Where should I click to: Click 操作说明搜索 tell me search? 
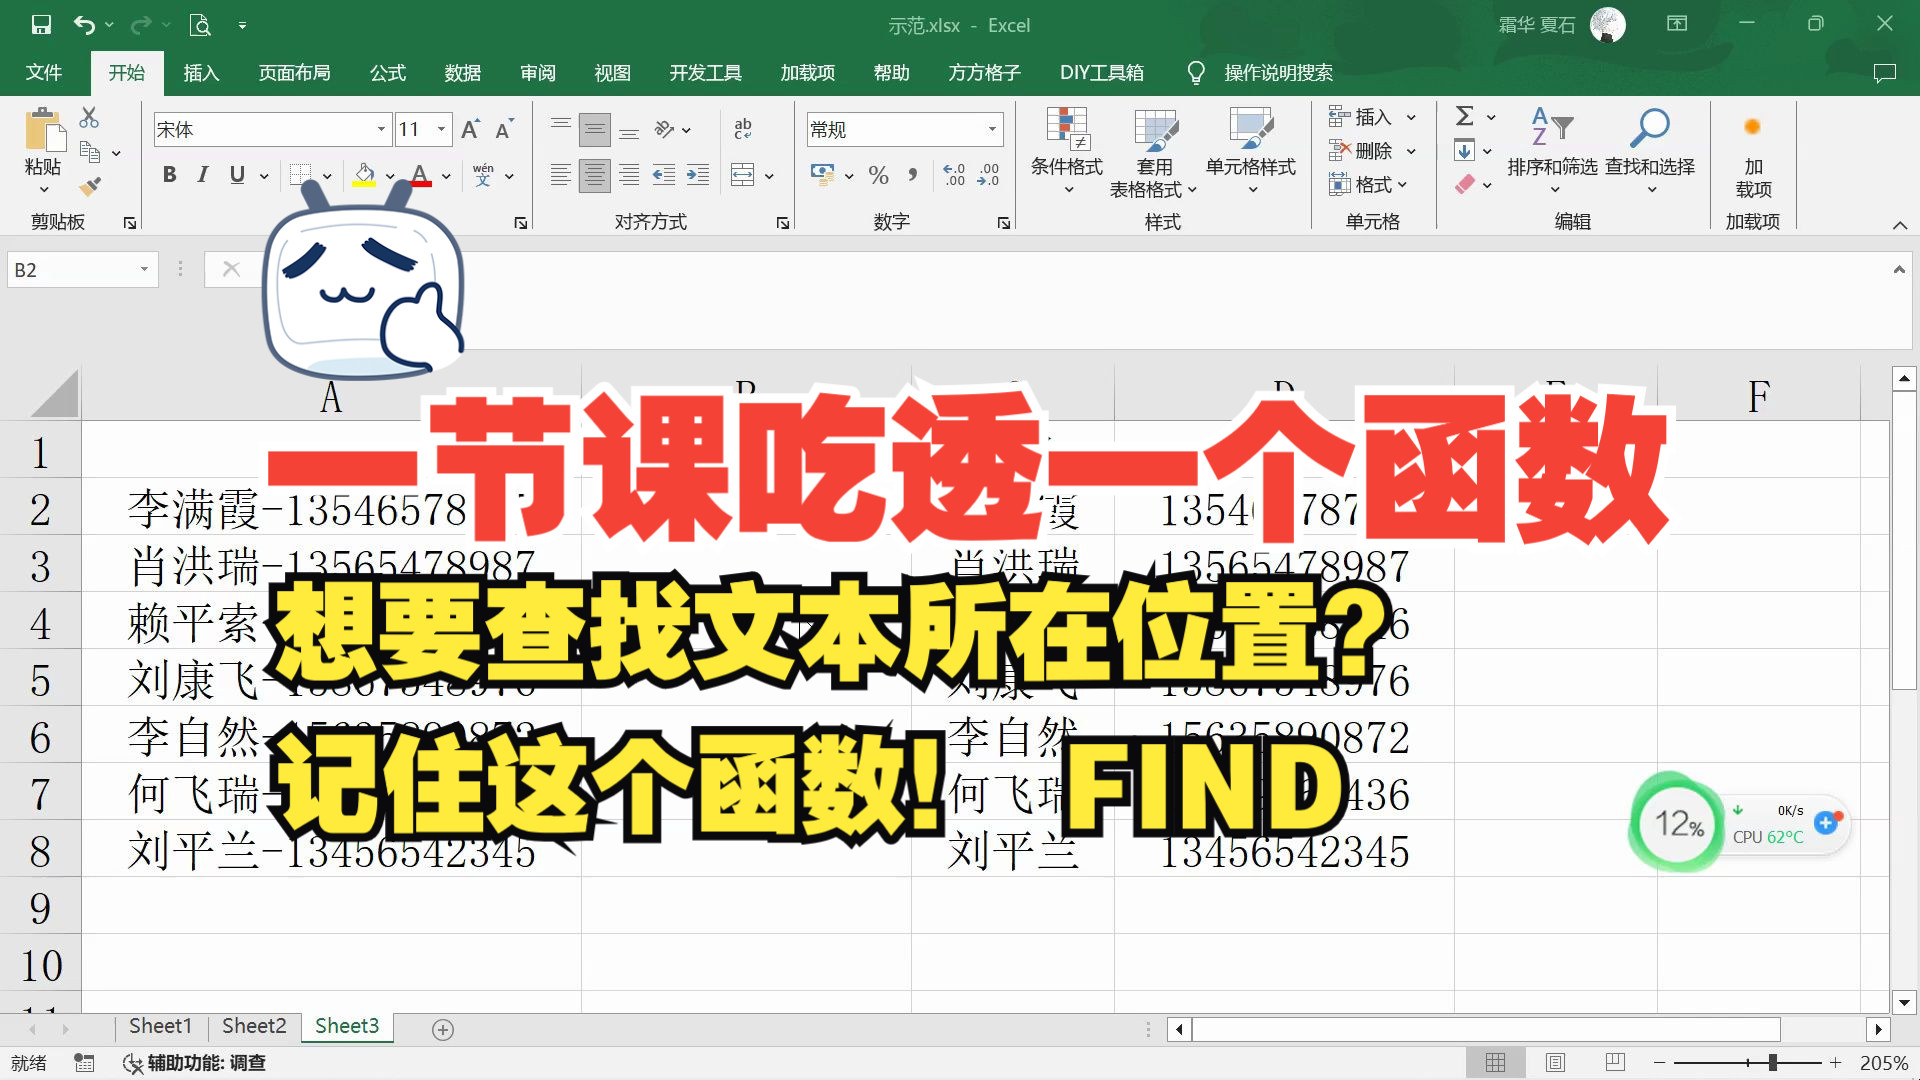tap(1278, 73)
